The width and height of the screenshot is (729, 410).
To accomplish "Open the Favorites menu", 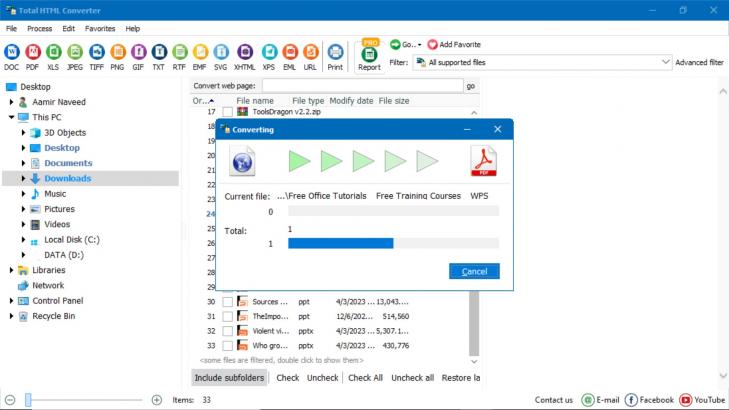I will click(100, 29).
